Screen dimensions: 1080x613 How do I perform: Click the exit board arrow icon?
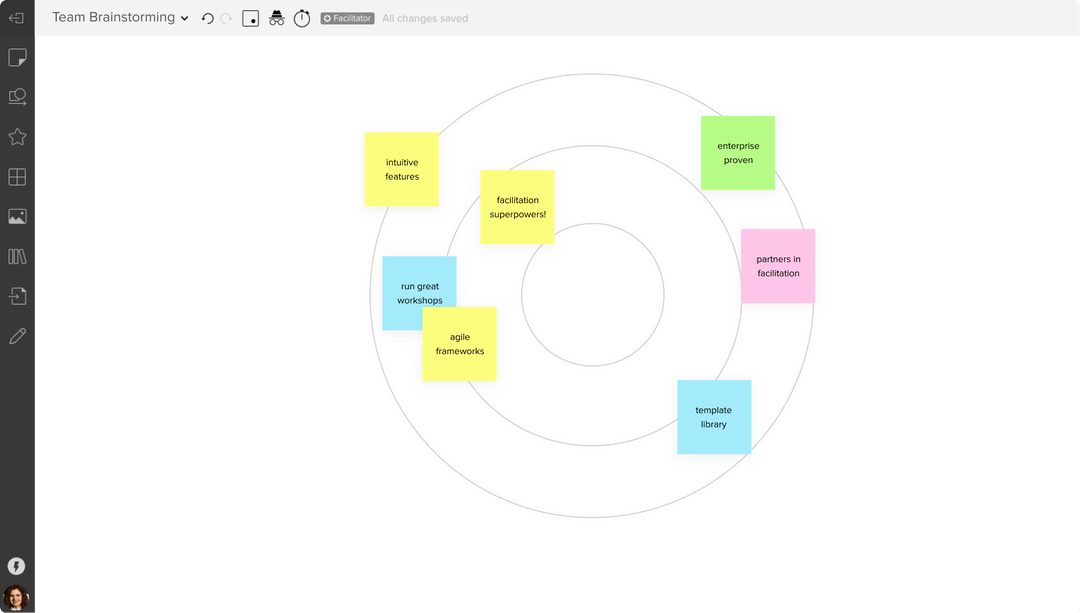[17, 18]
